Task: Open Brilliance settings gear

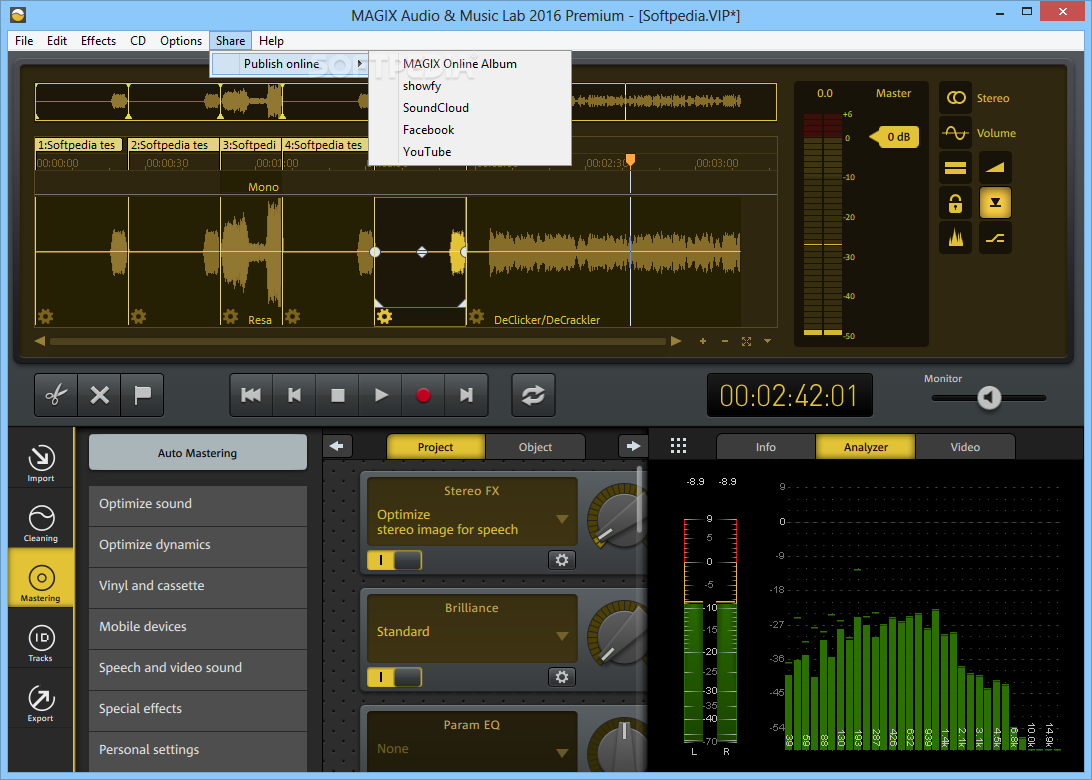Action: click(561, 677)
